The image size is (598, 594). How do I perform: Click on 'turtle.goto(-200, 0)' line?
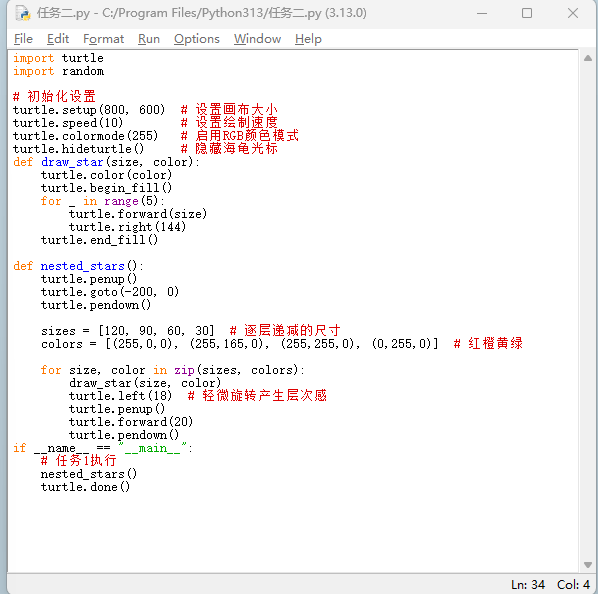pyautogui.click(x=110, y=292)
